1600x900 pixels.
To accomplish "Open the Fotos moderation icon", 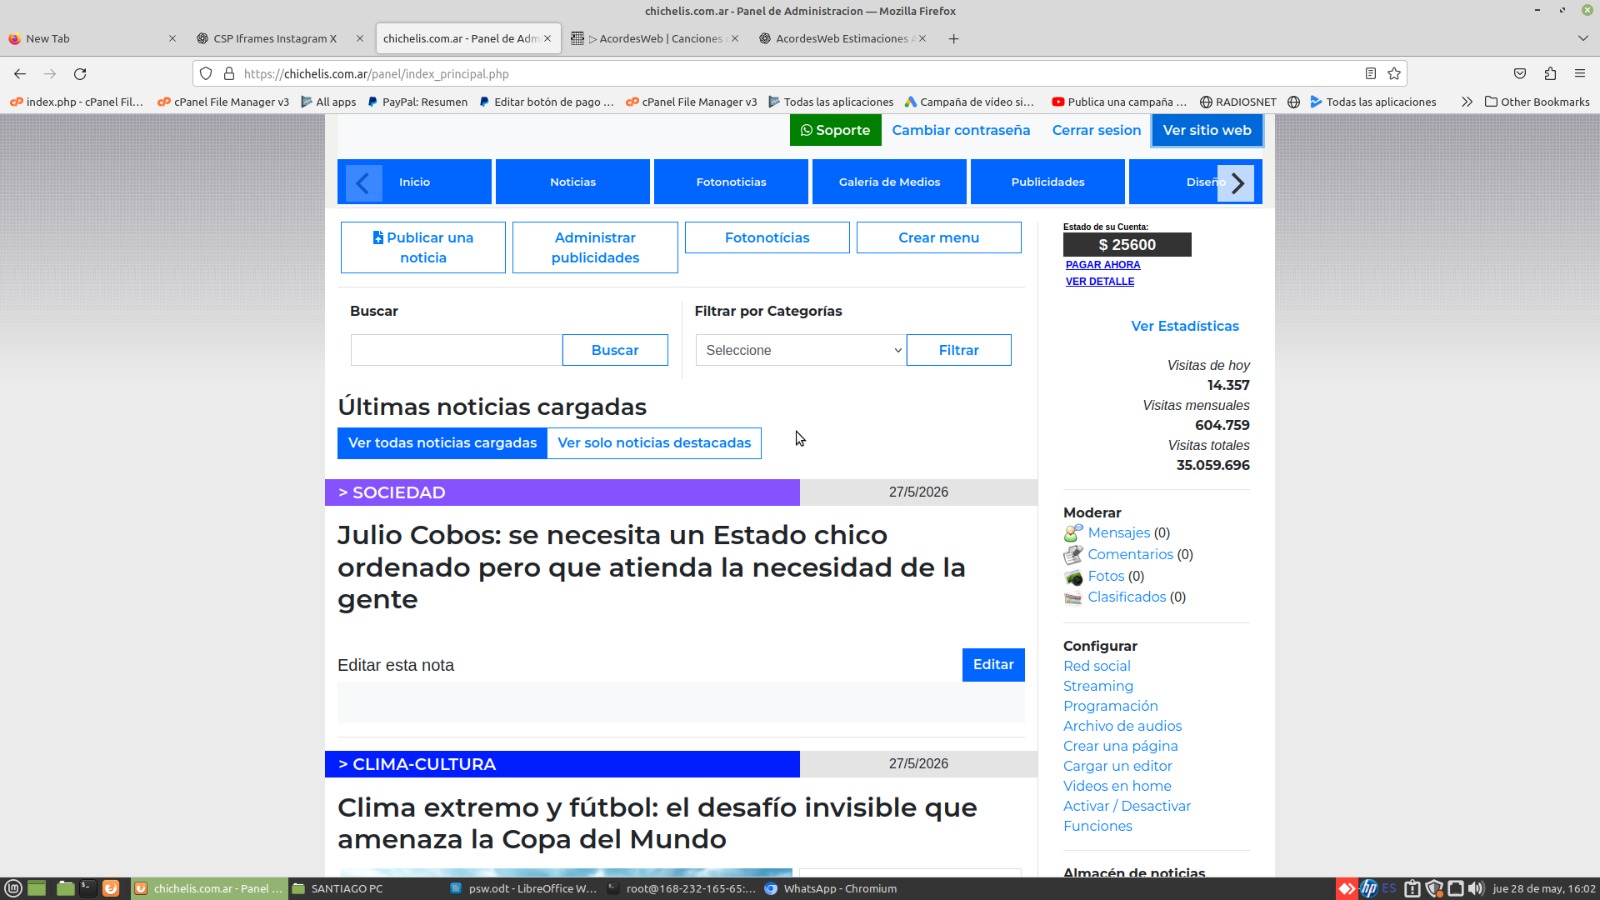I will (1073, 577).
